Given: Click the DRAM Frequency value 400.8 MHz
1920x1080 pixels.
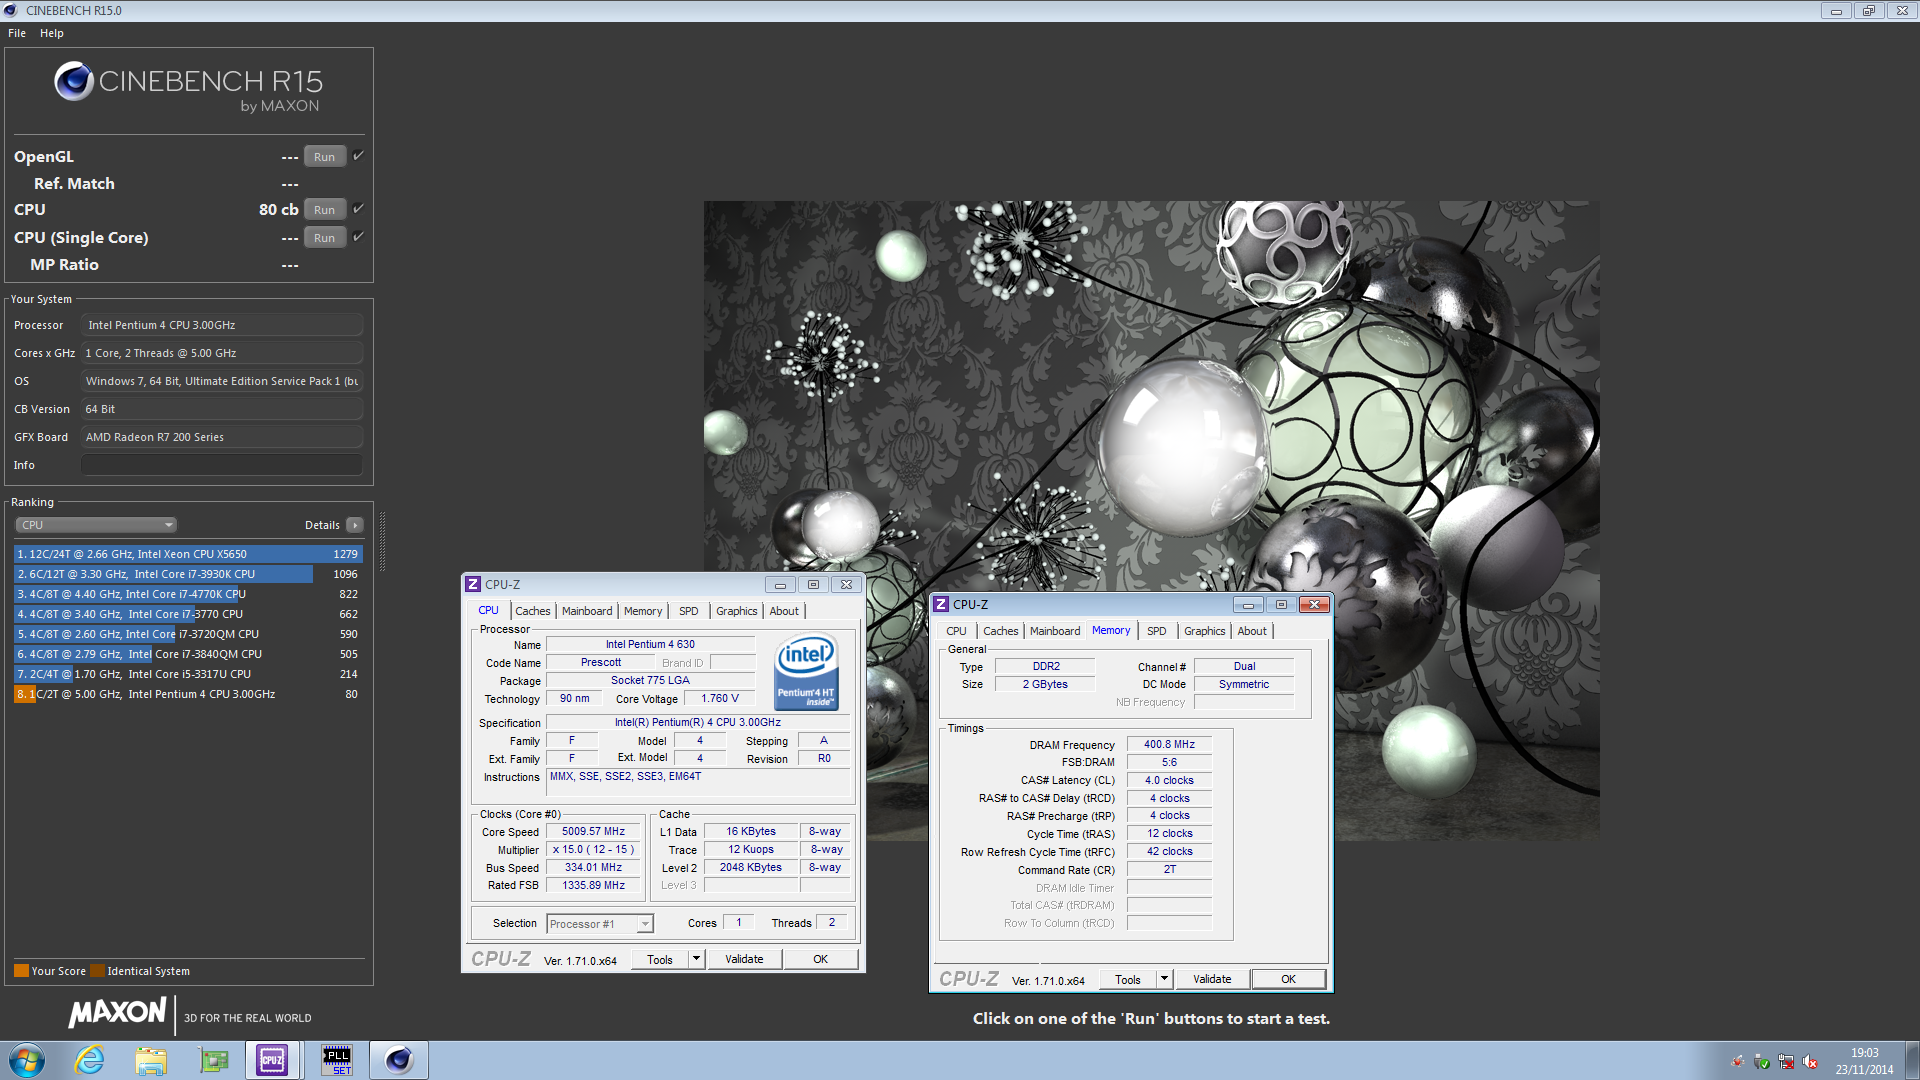Looking at the screenshot, I should [x=1169, y=744].
